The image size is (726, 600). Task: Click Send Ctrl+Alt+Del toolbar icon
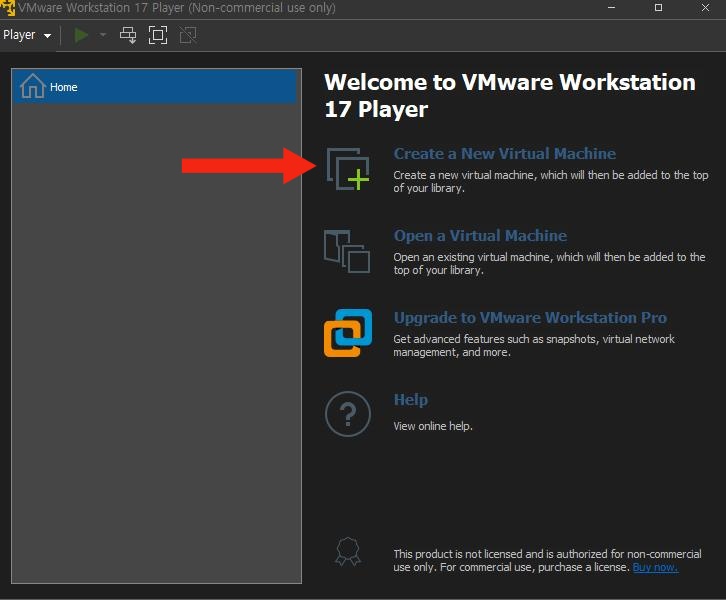pyautogui.click(x=128, y=35)
